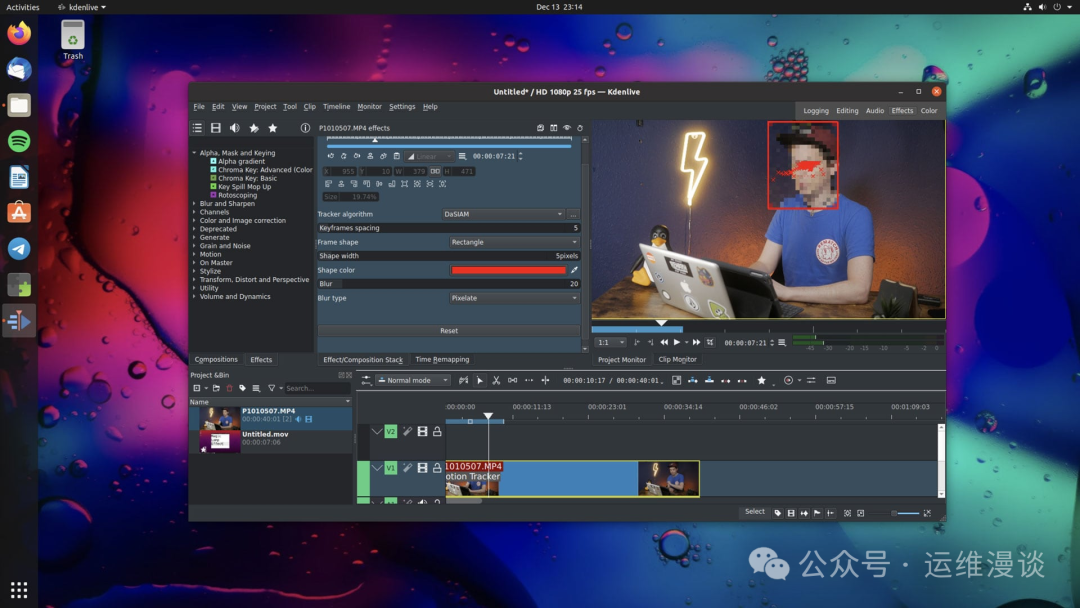Switch to the Color workspace layout
The width and height of the screenshot is (1080, 608).
pyautogui.click(x=929, y=111)
